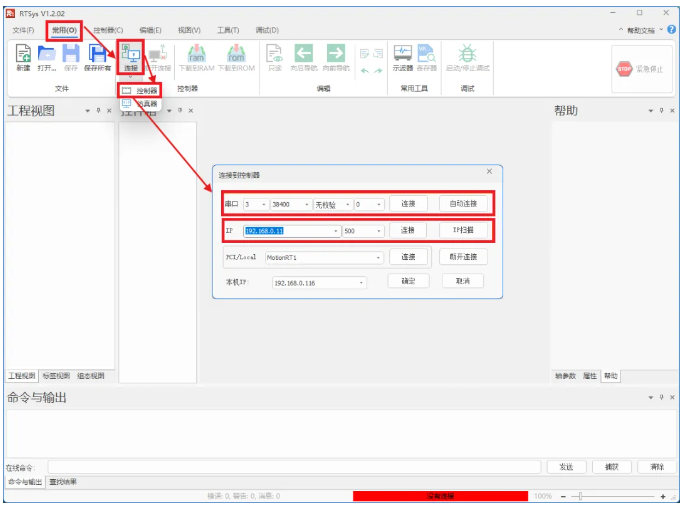Click the small redo arrow in 编辑 group

[378, 70]
